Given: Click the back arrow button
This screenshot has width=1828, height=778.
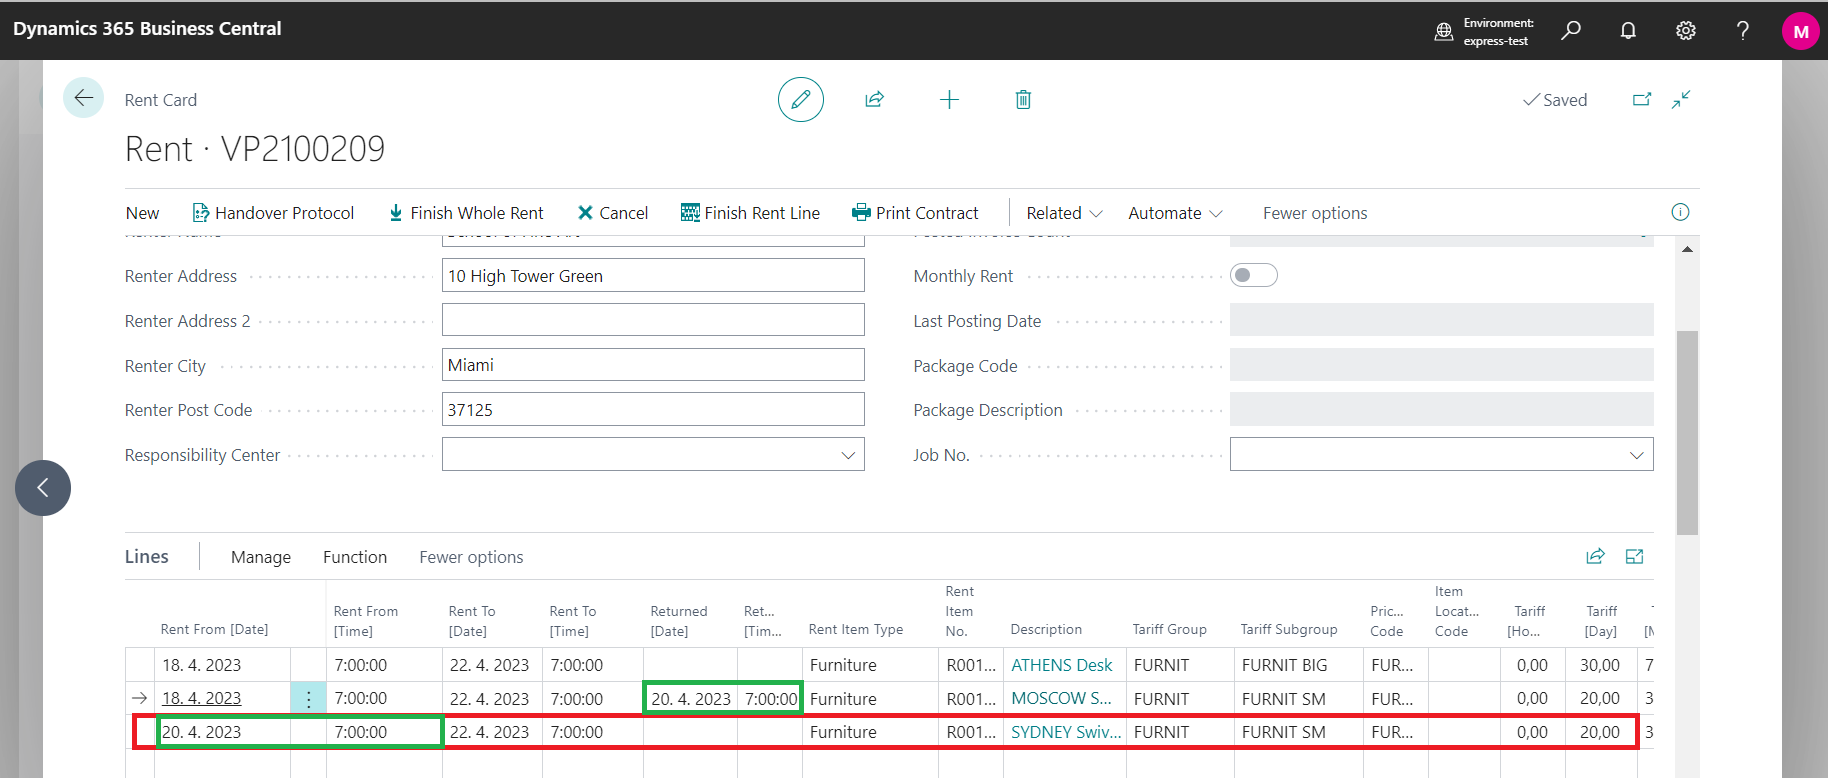Looking at the screenshot, I should pos(84,98).
